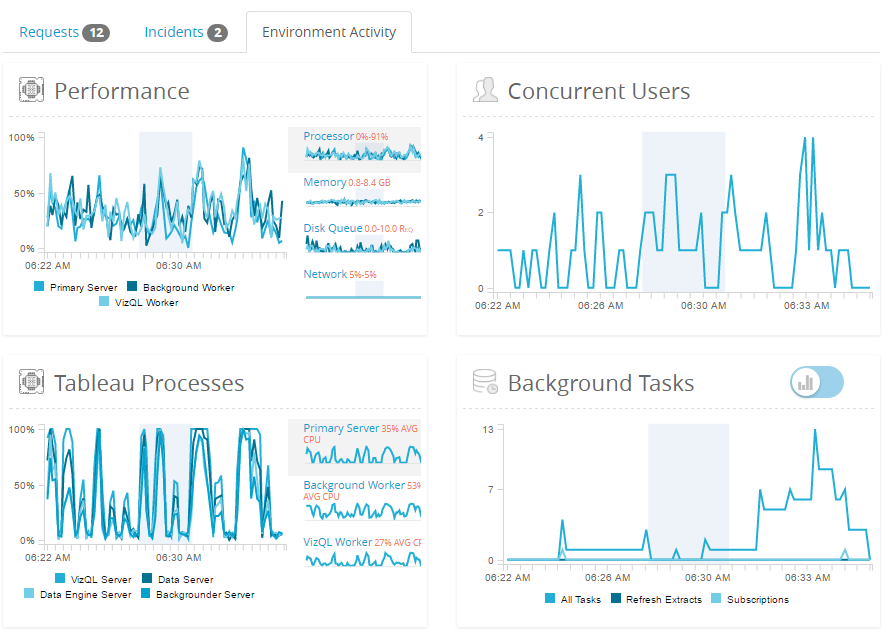Click the Concurrent Users people icon

(x=485, y=90)
